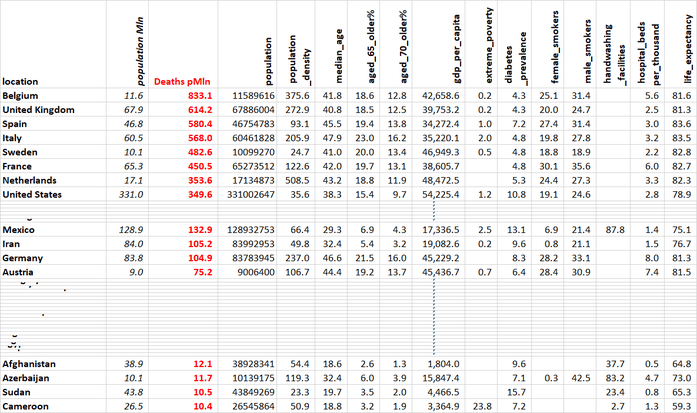
Task: Click Mexico's deaths value 132.9
Action: [200, 230]
